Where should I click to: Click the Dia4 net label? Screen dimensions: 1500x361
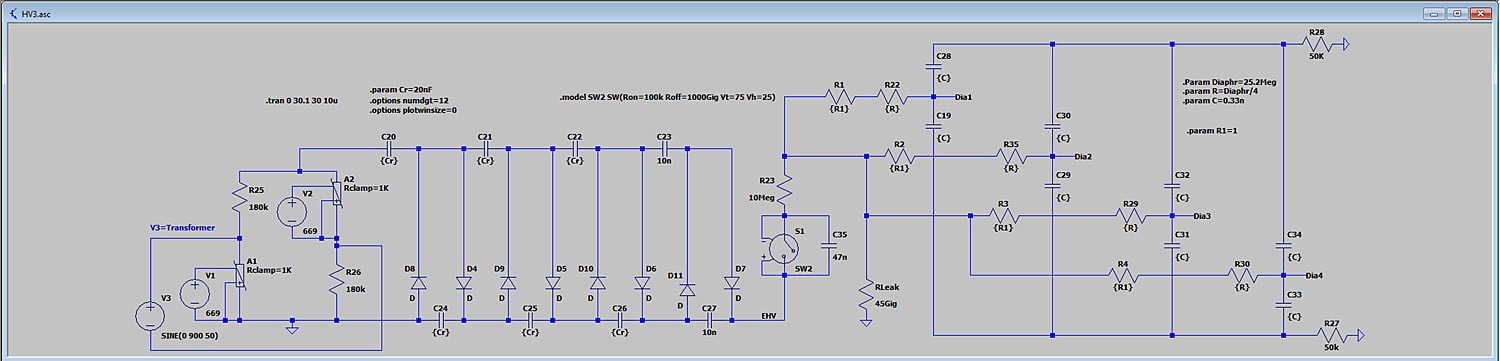(x=1315, y=275)
